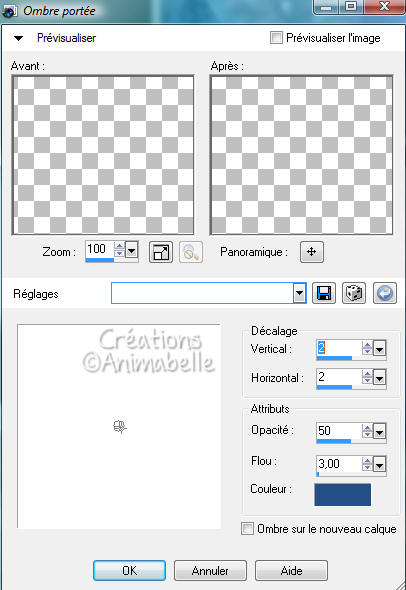The image size is (406, 590).
Task: Collapse the Prévisualiser preview section
Action: pyautogui.click(x=18, y=38)
